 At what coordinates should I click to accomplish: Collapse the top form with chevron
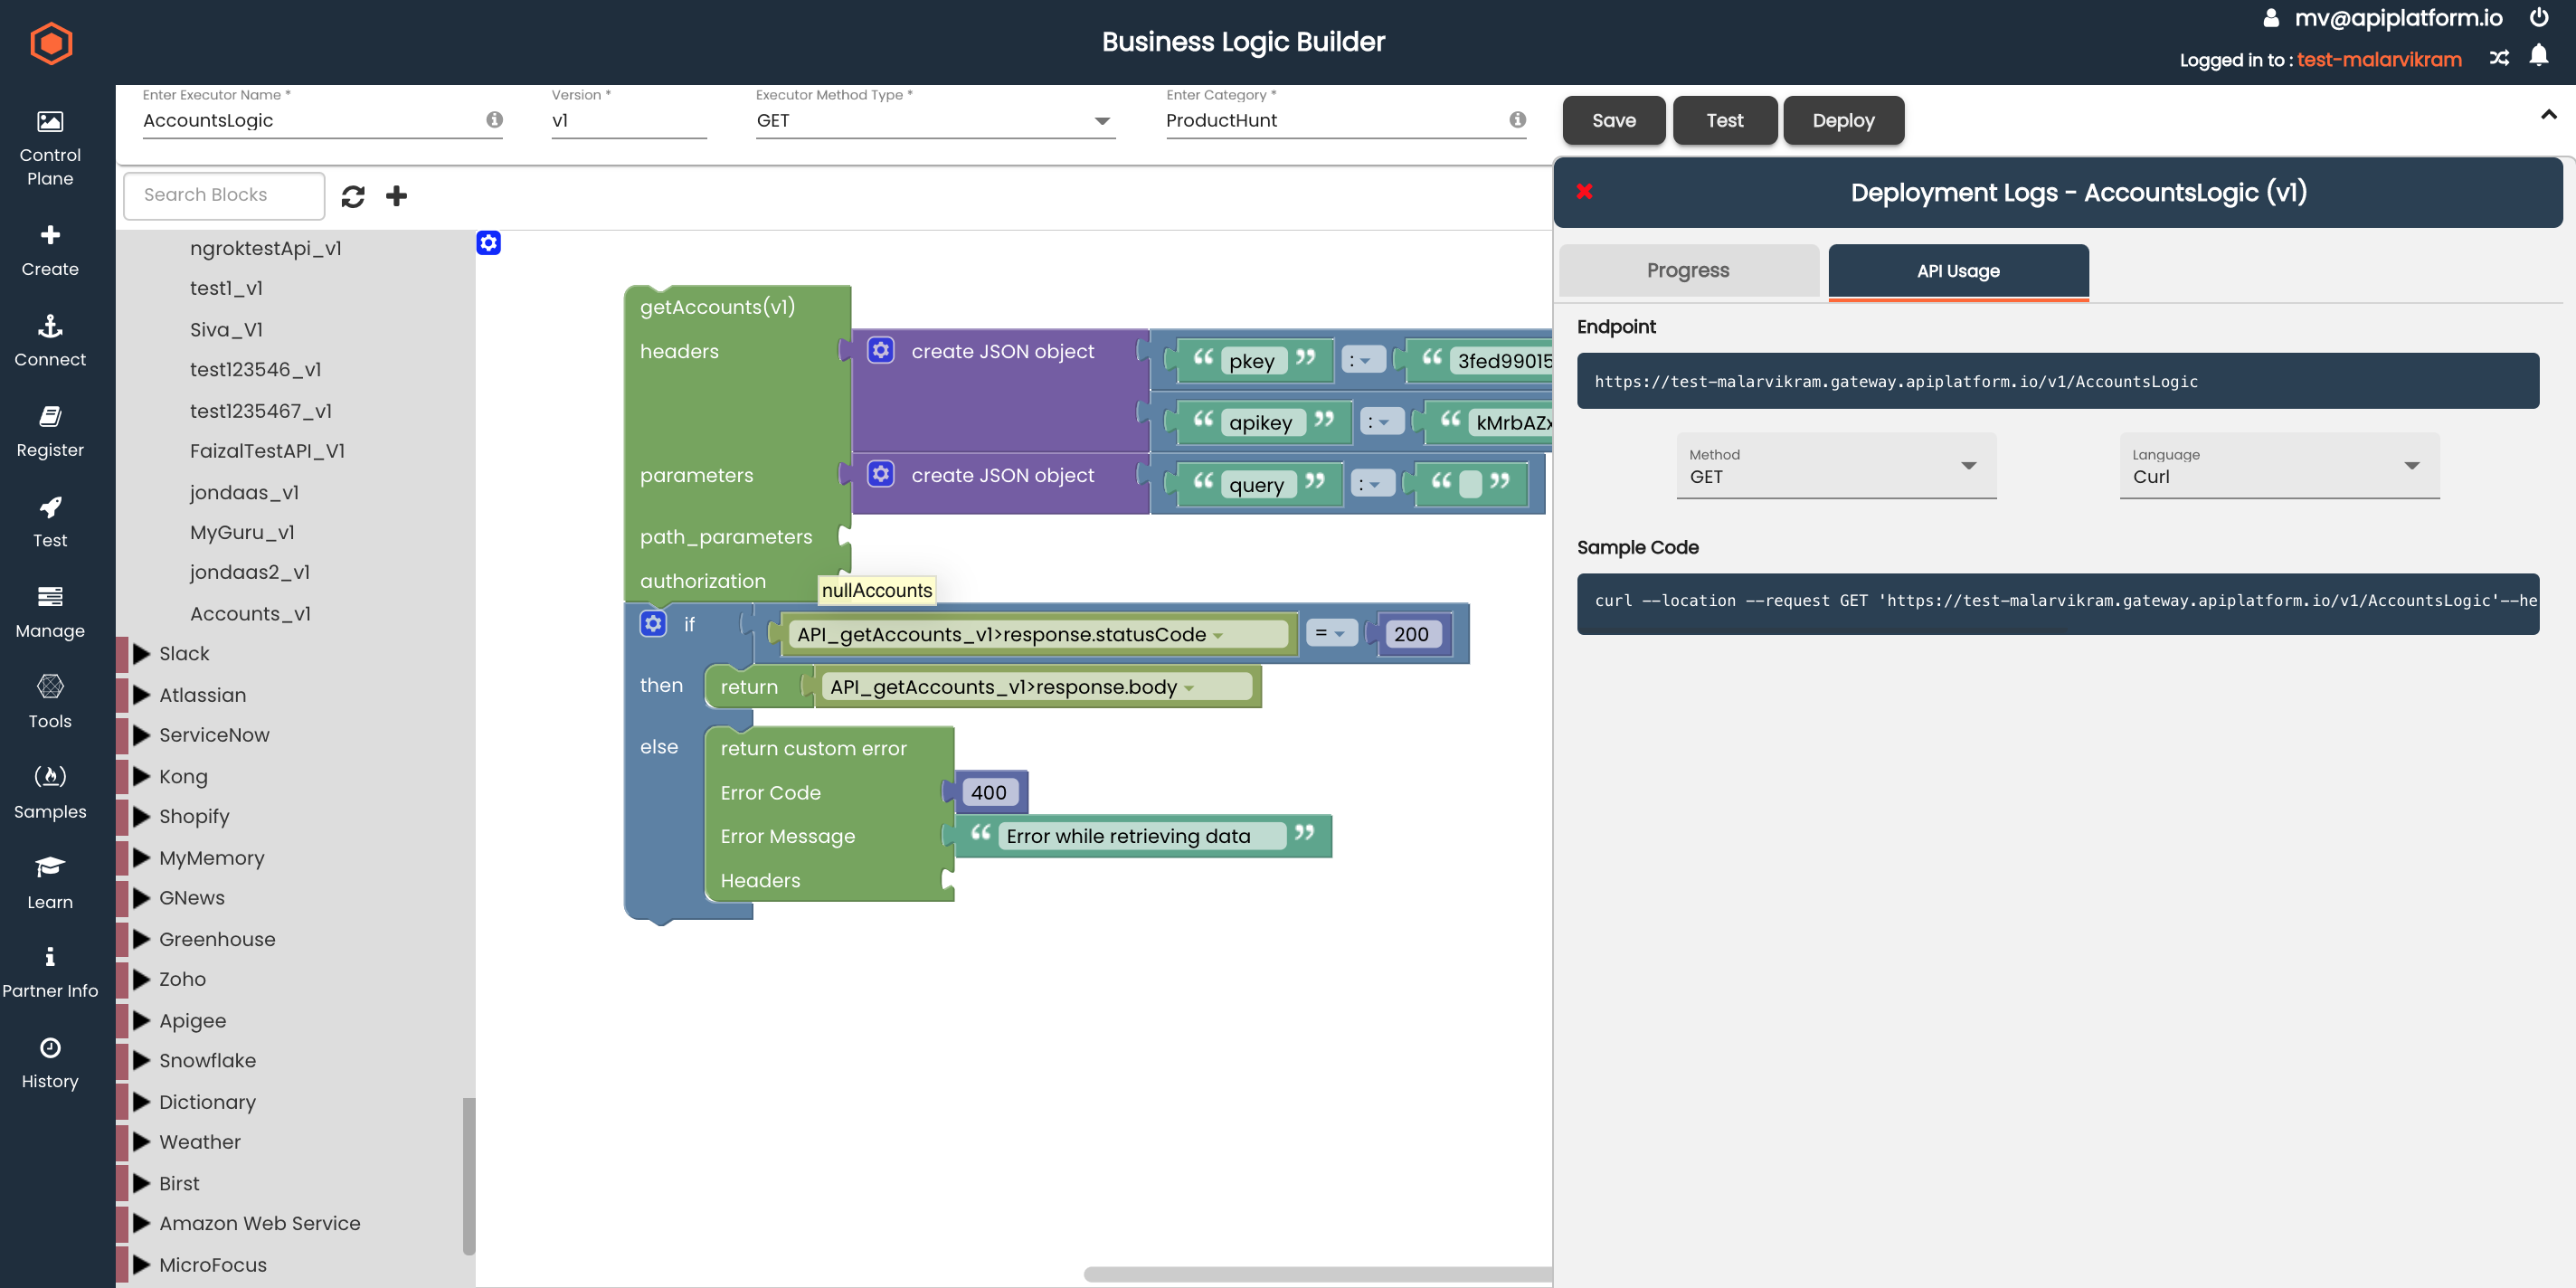pos(2548,114)
